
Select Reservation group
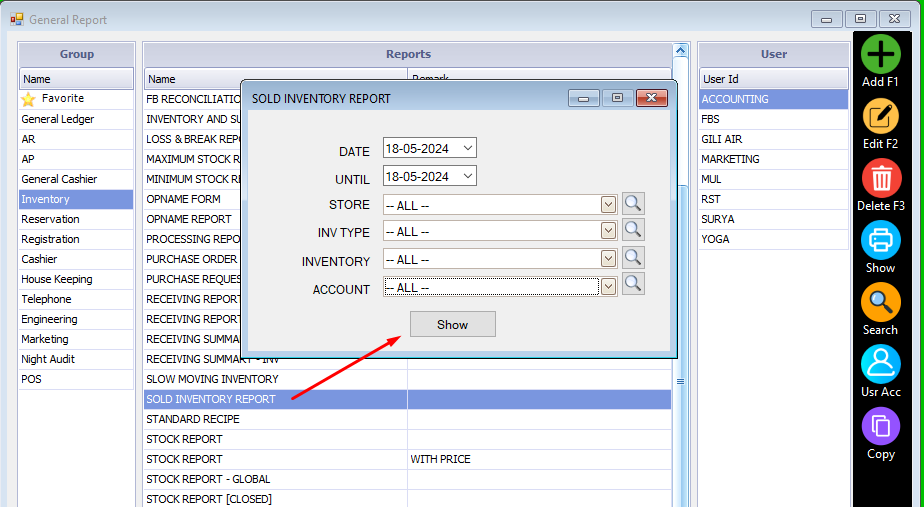point(76,219)
